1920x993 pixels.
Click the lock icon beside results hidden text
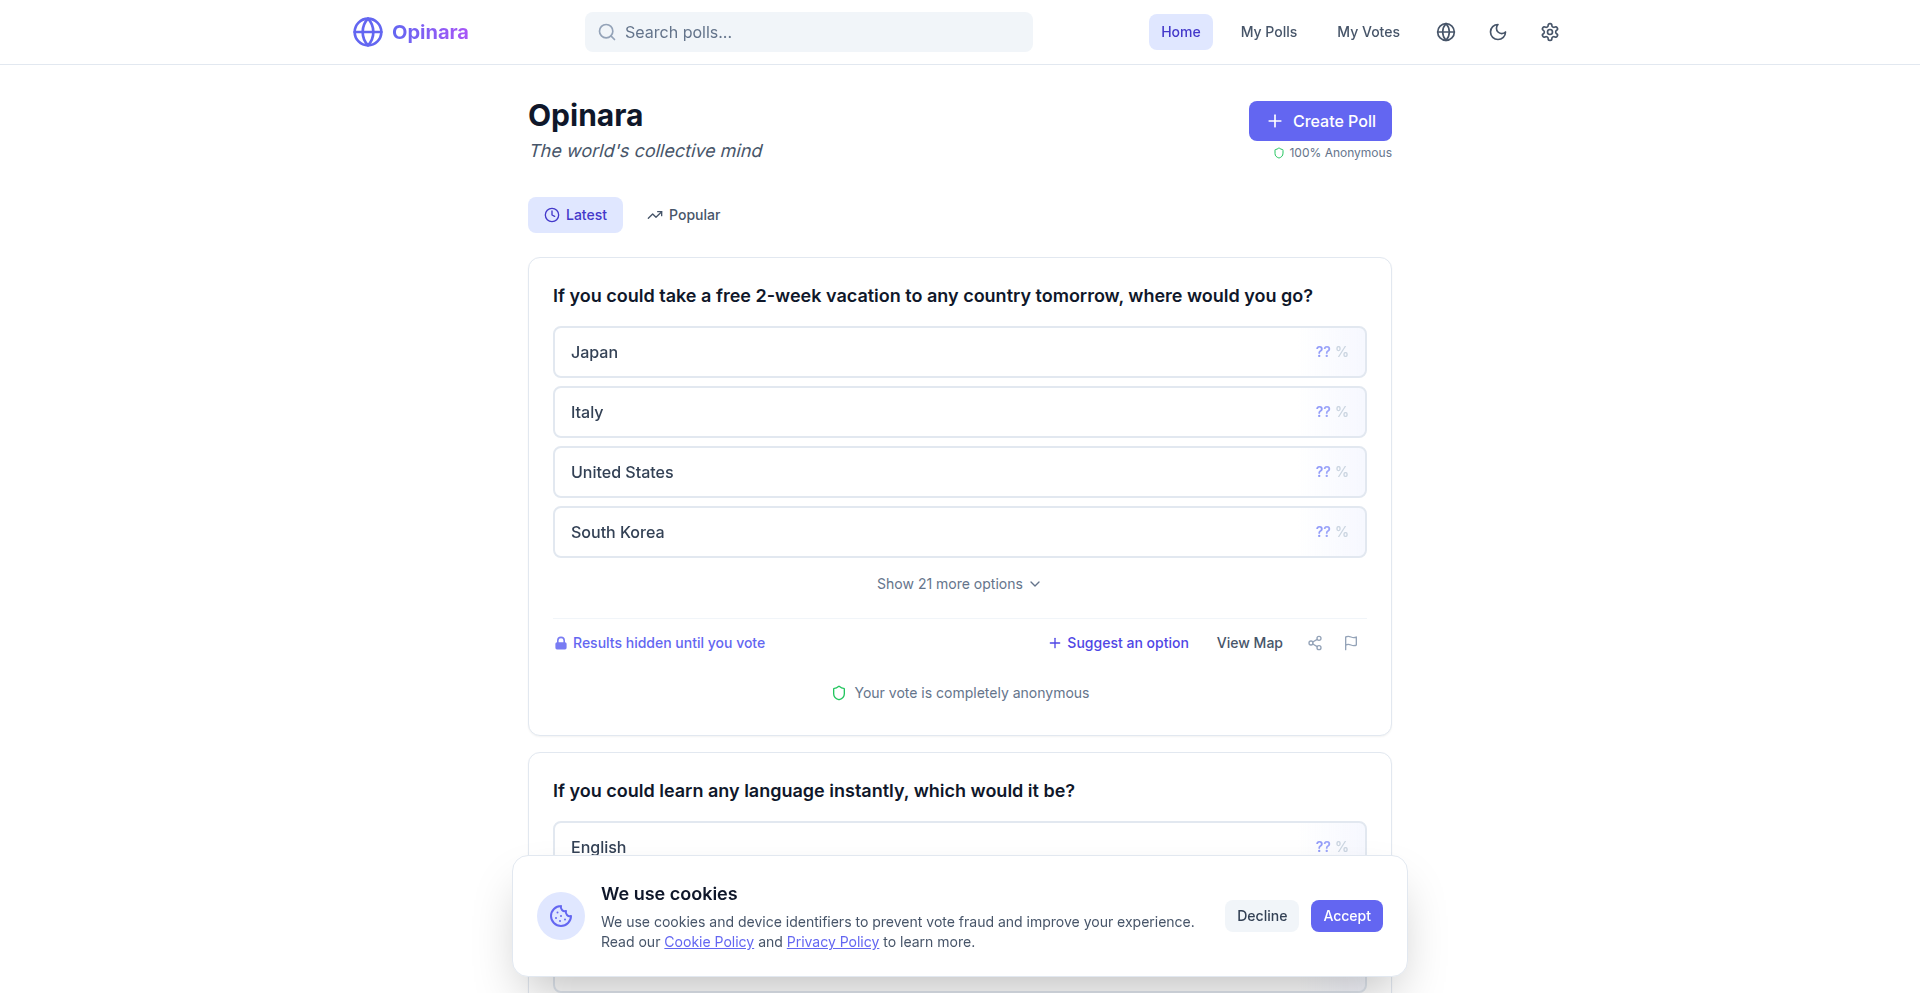click(560, 643)
